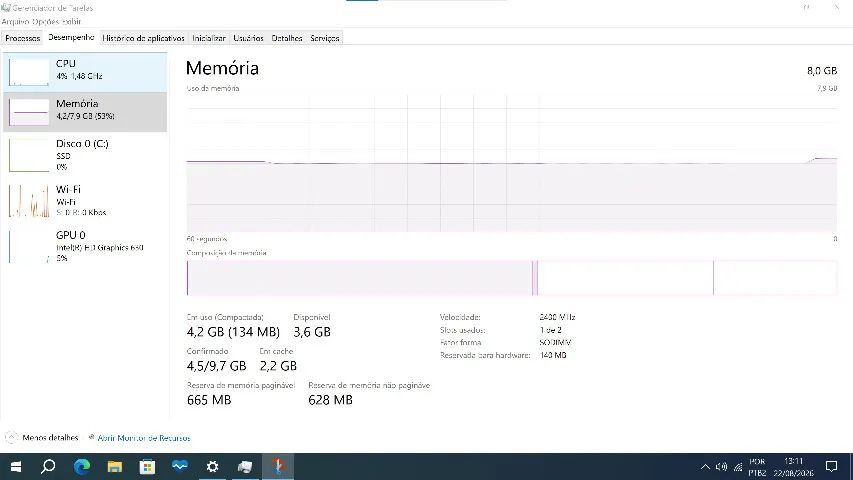853x480 pixels.
Task: Open the Processos tab
Action: pos(23,38)
